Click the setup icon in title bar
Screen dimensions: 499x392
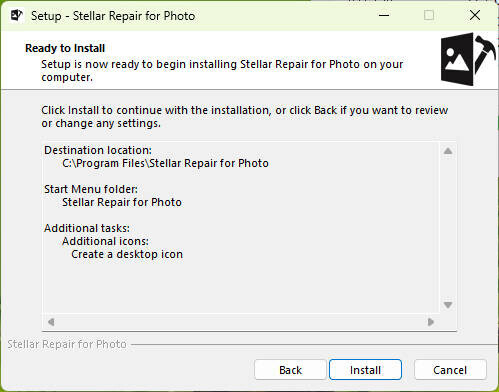tap(16, 16)
